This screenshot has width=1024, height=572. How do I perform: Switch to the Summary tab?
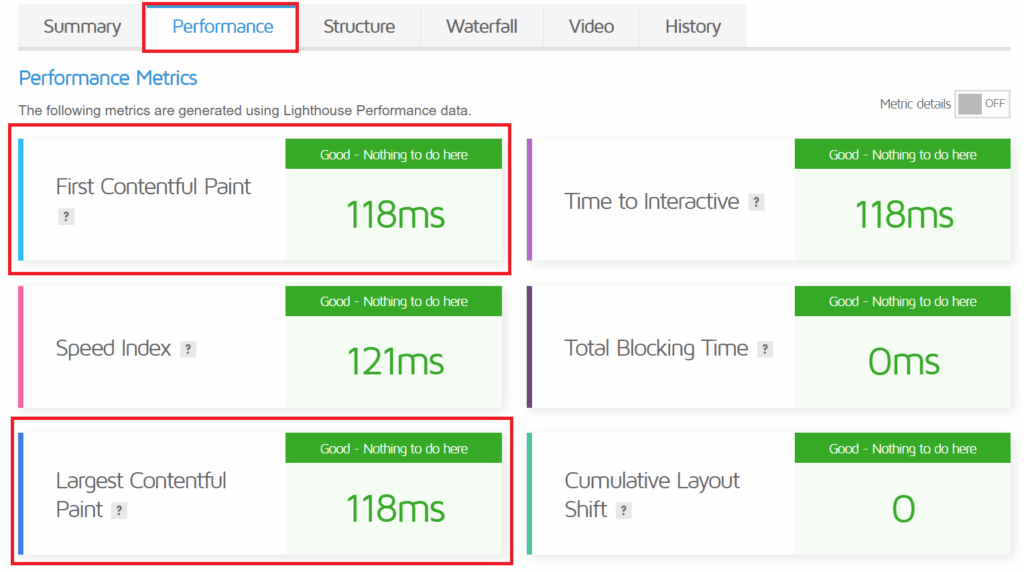pyautogui.click(x=82, y=27)
